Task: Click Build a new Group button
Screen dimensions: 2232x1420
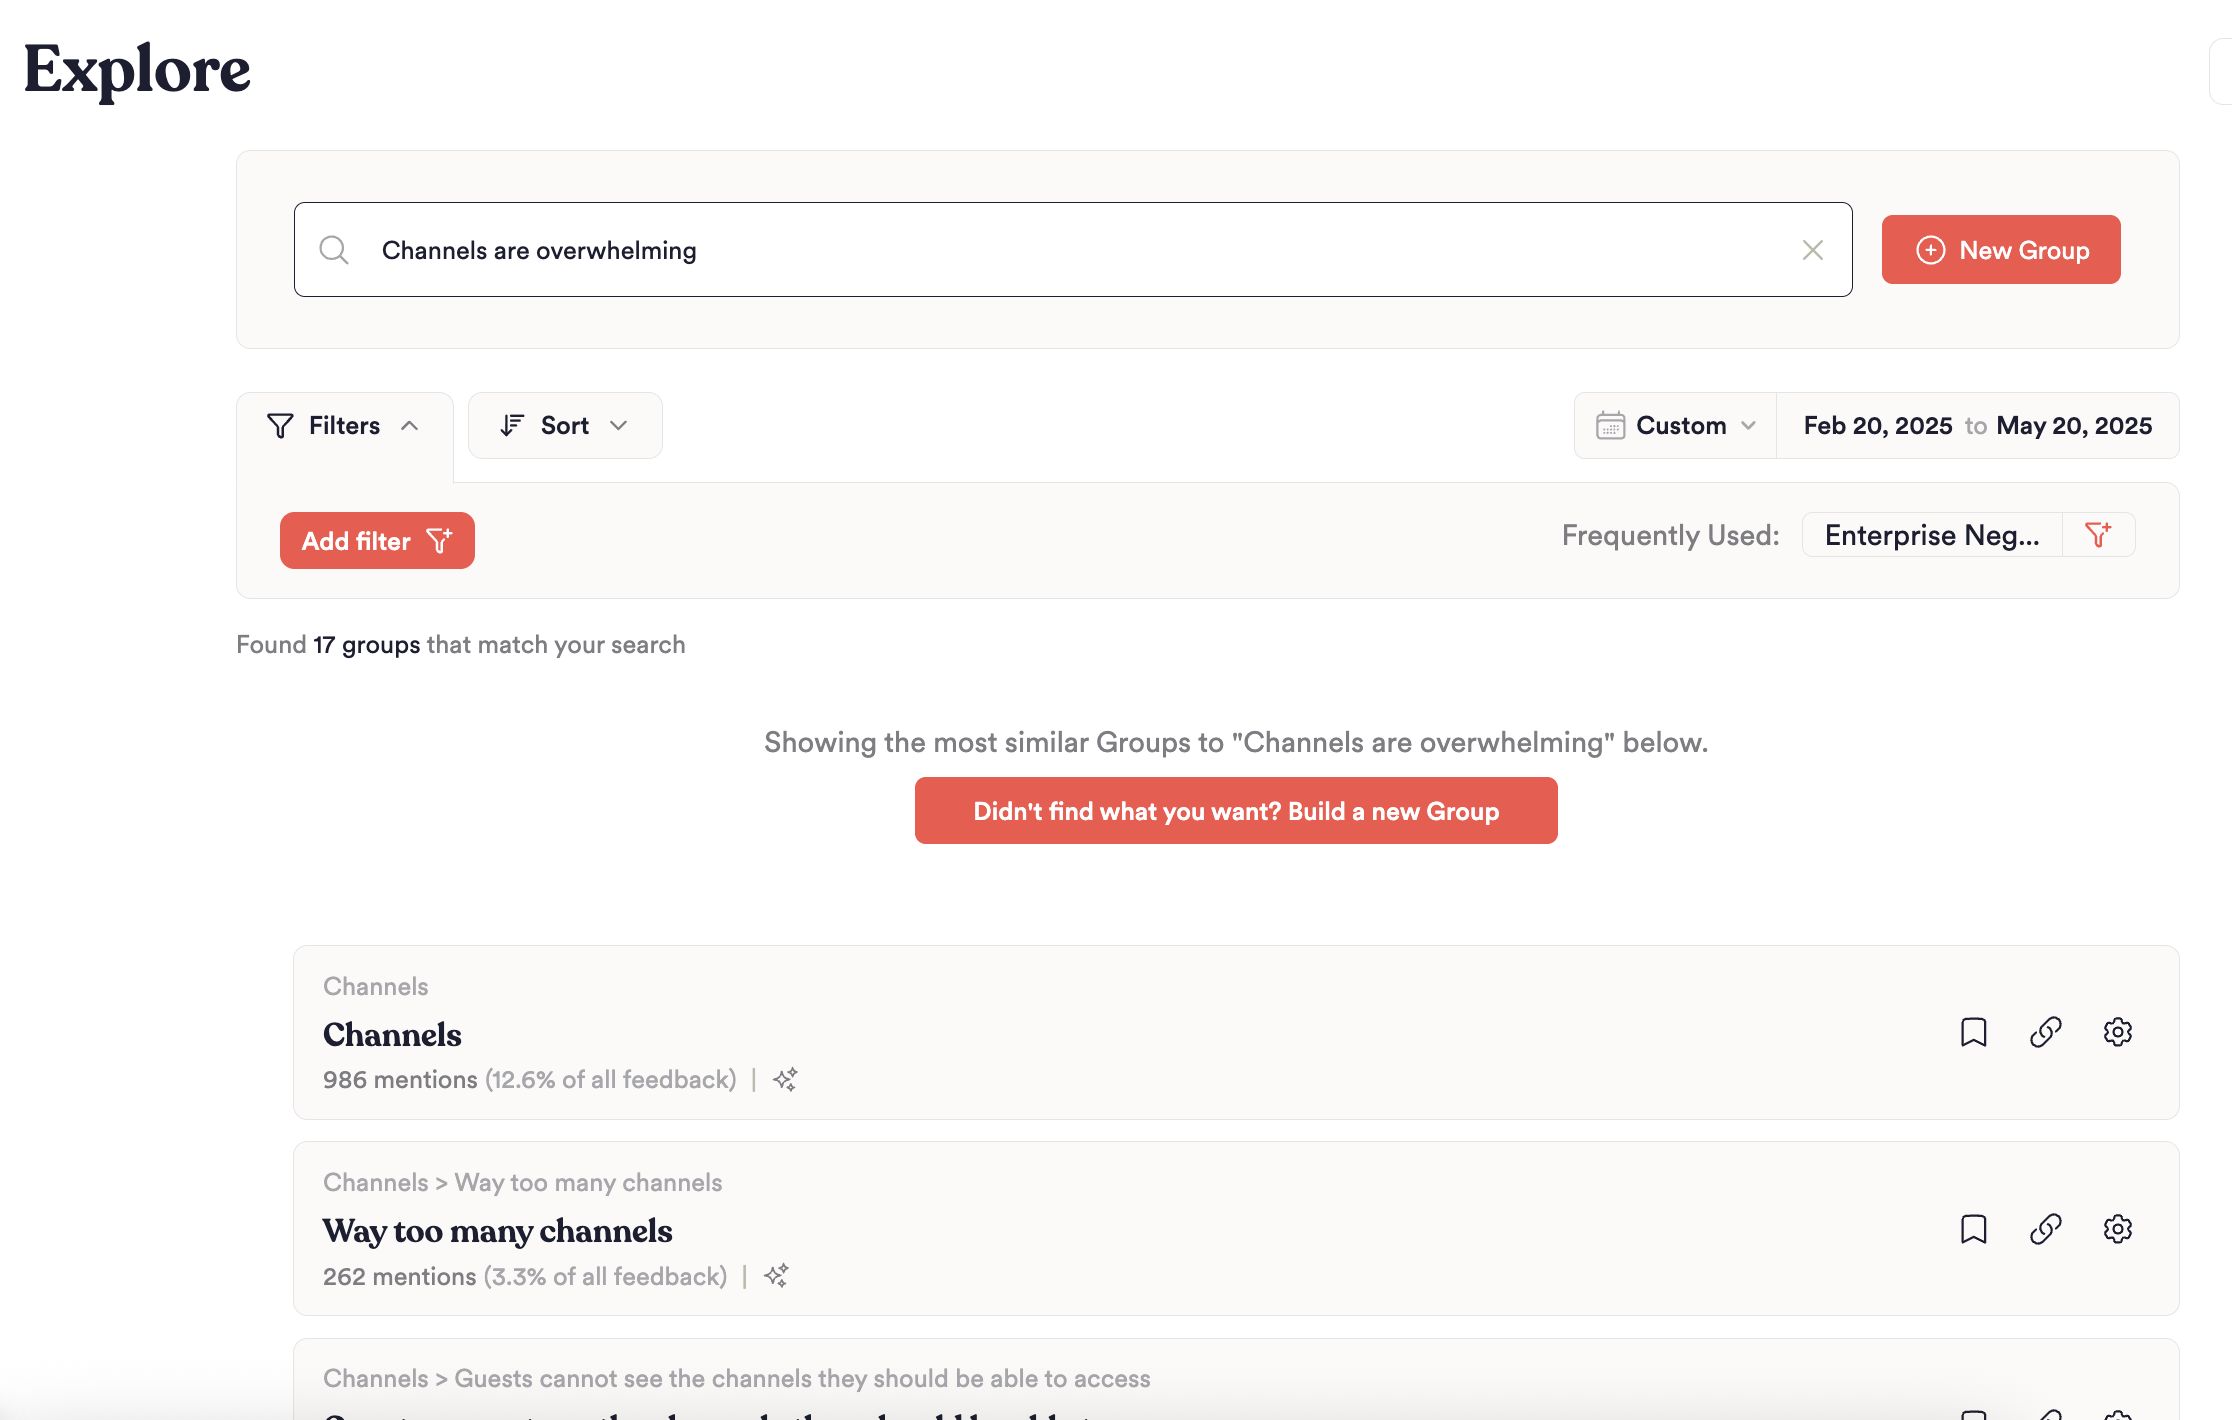Action: point(1235,811)
